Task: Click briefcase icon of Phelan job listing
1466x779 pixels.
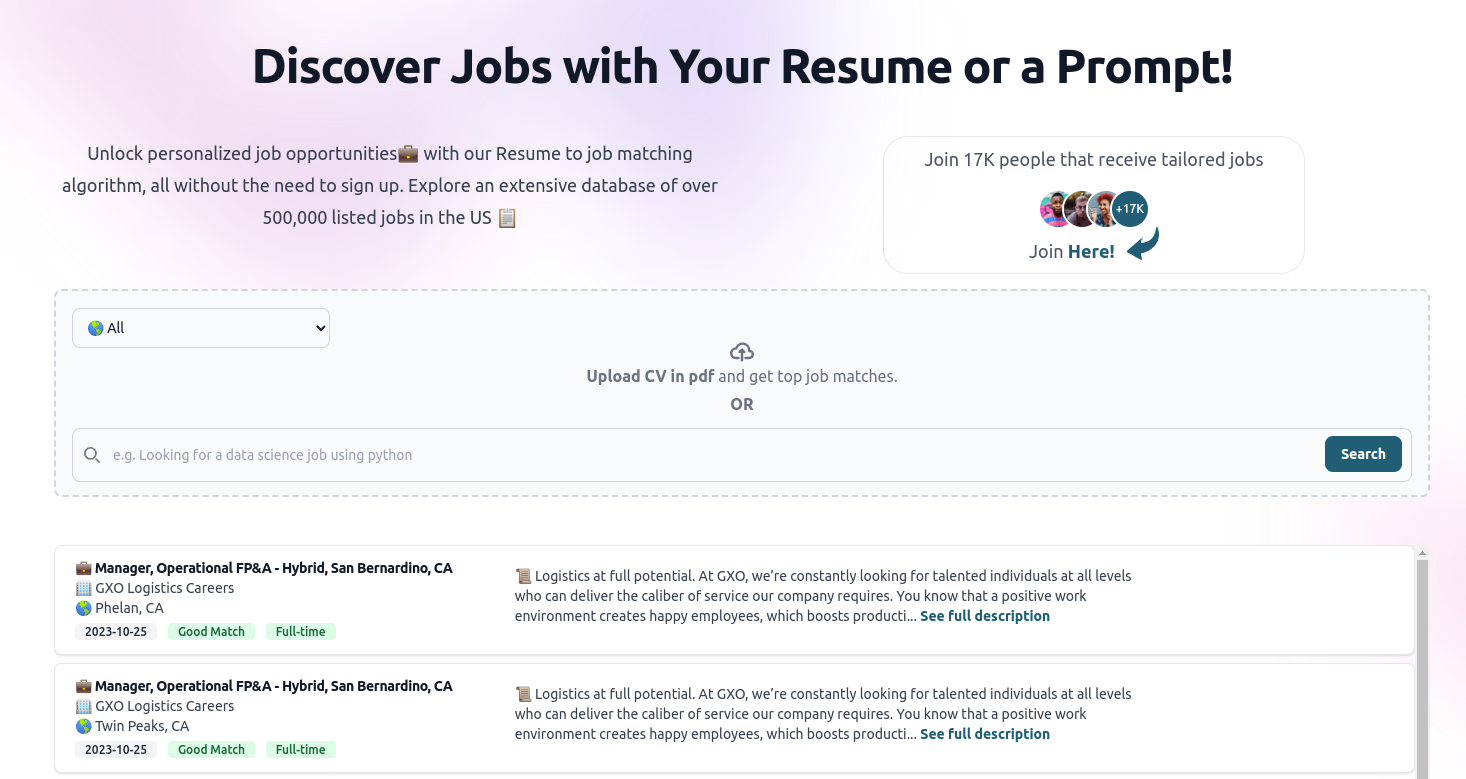Action: [x=83, y=568]
